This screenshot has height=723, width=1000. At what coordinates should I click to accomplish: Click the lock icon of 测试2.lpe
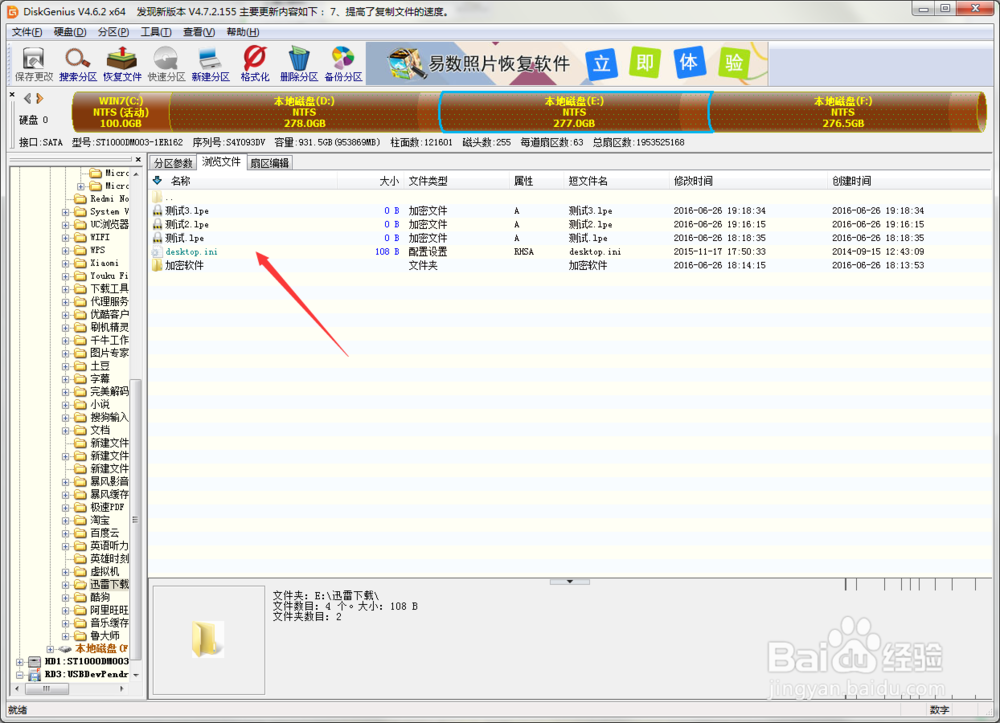click(x=158, y=224)
